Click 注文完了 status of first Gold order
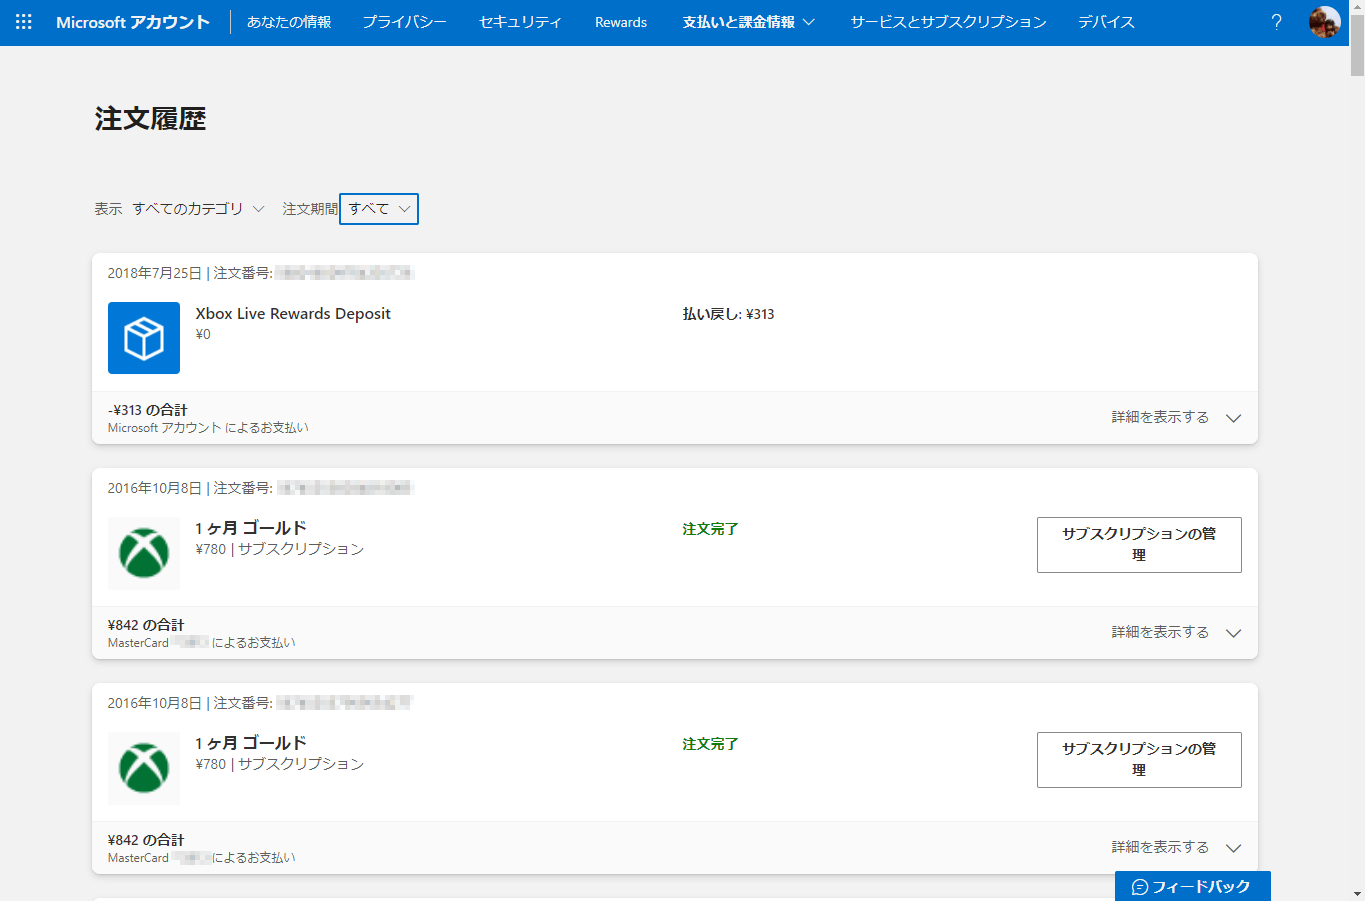 pyautogui.click(x=710, y=529)
